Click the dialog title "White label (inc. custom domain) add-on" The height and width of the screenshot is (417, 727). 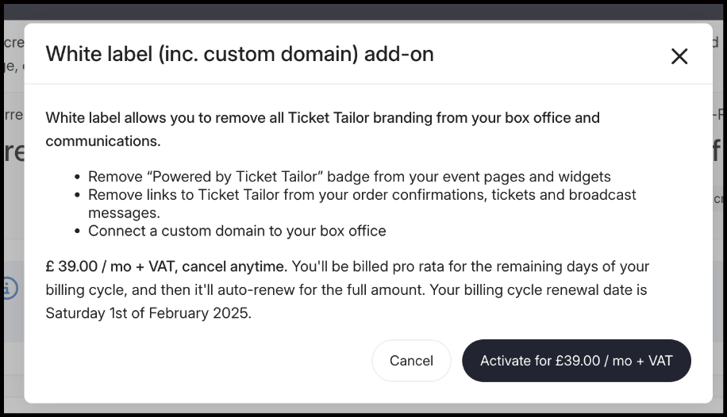(240, 54)
